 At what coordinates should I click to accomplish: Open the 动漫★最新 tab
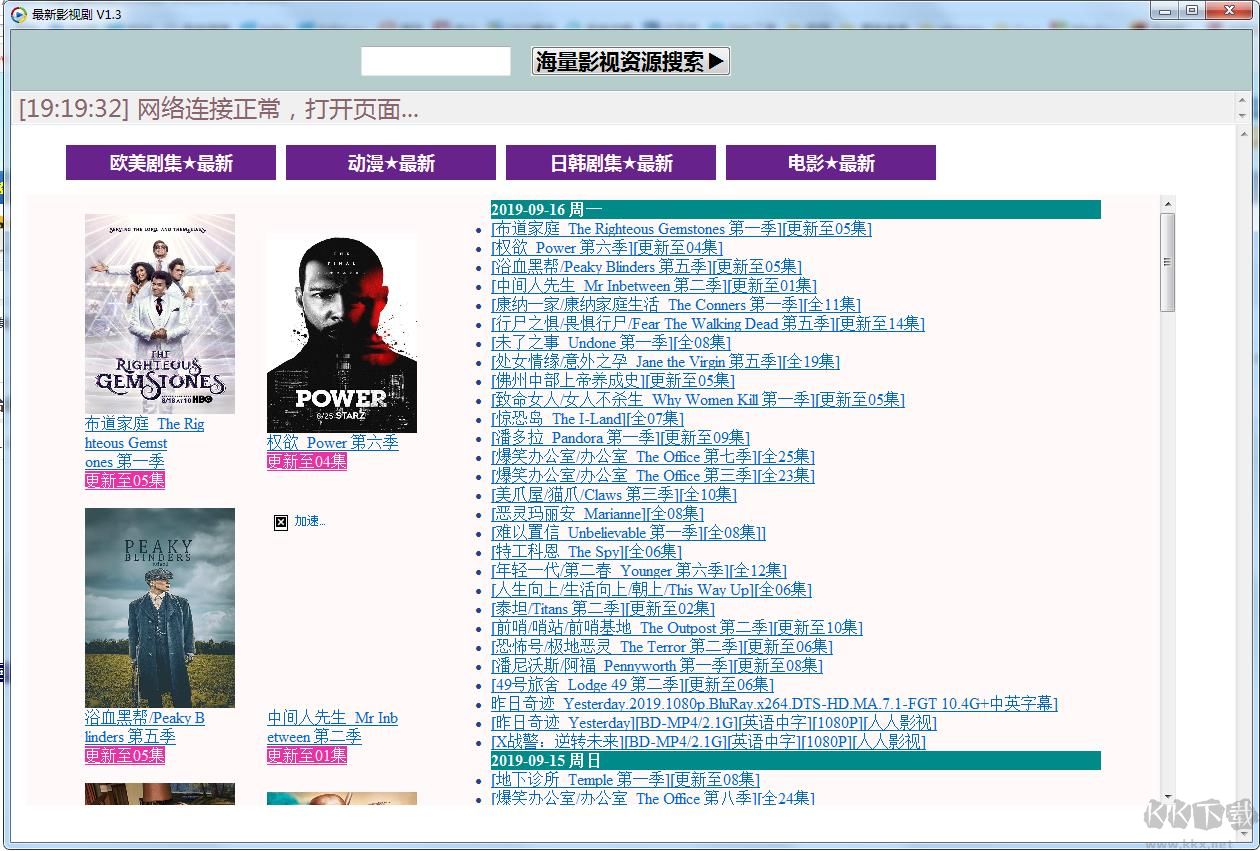pyautogui.click(x=391, y=163)
